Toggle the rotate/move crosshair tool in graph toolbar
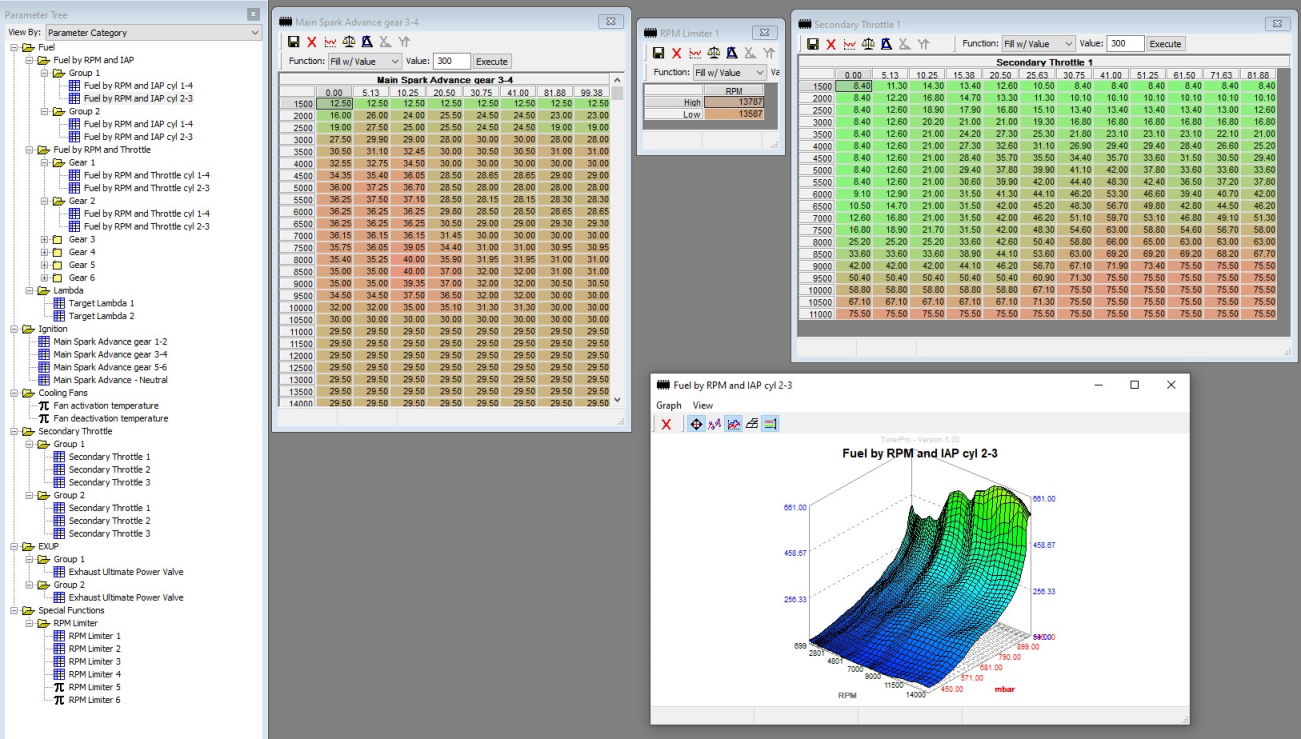 (x=696, y=424)
